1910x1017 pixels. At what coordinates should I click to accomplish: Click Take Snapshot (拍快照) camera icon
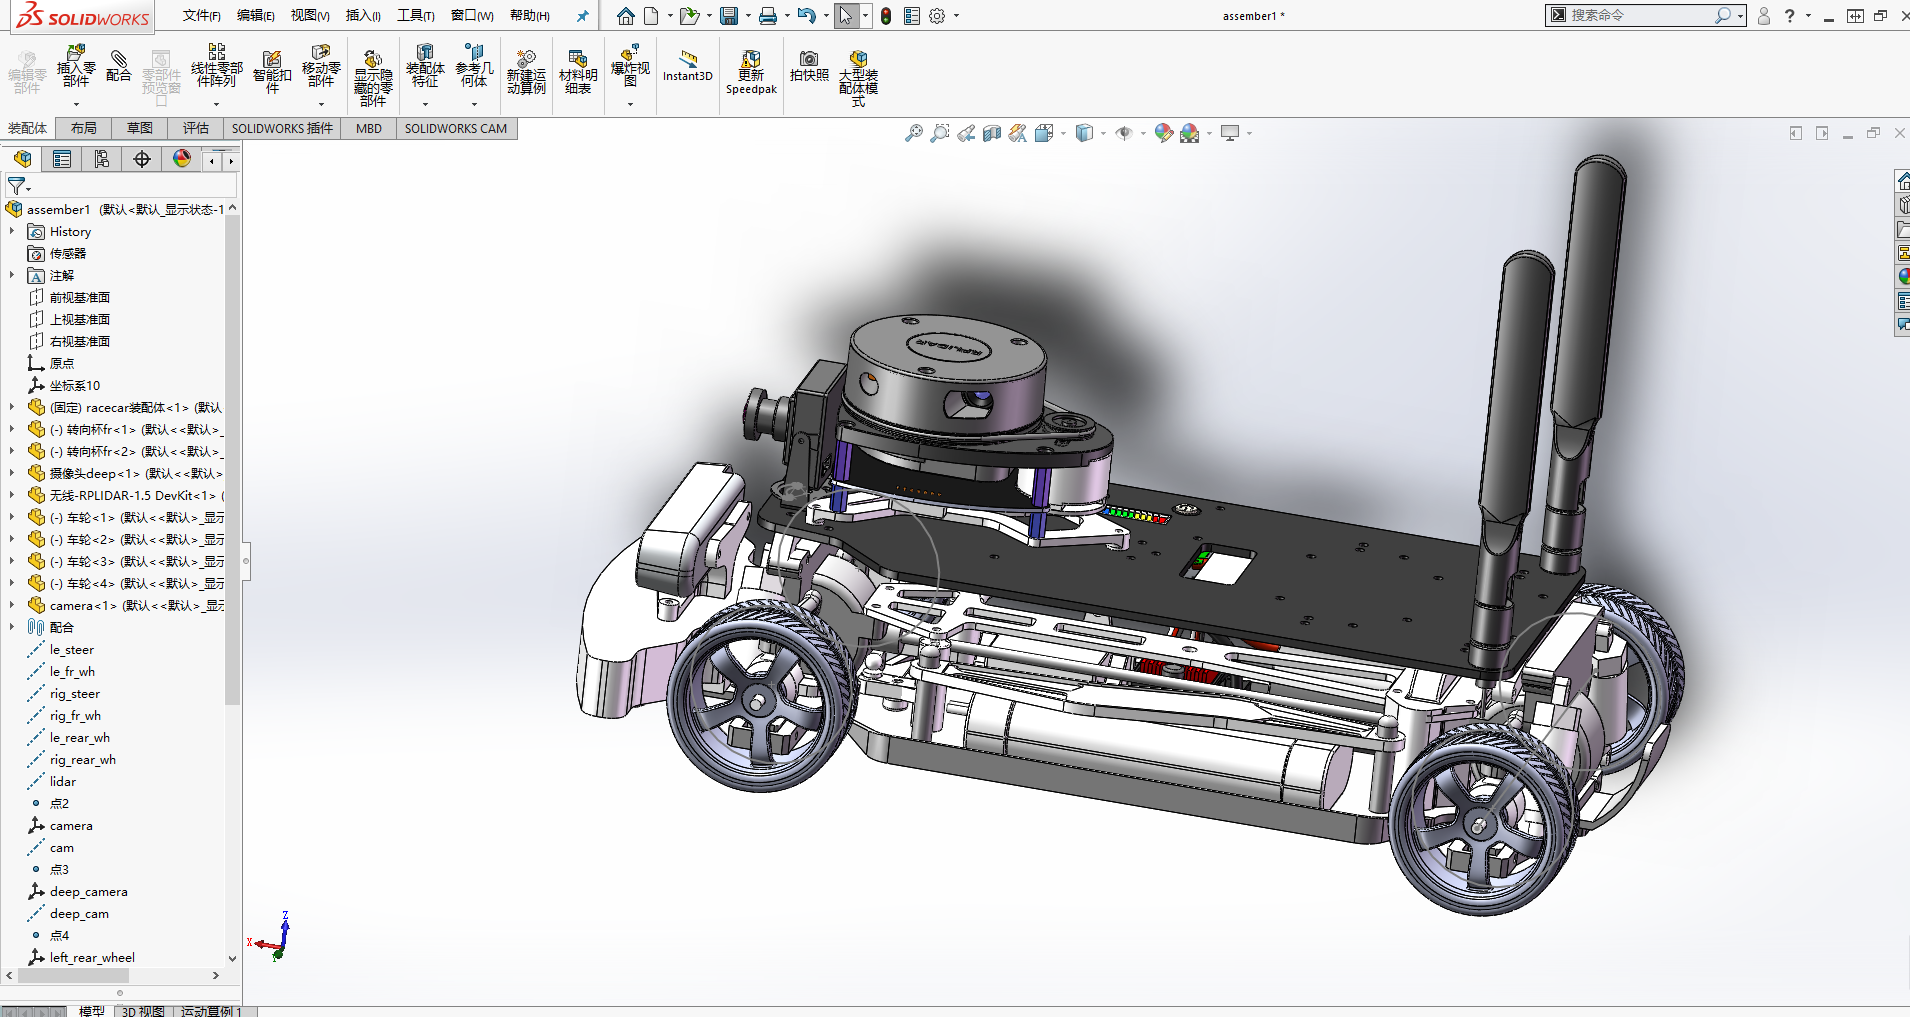[x=809, y=66]
